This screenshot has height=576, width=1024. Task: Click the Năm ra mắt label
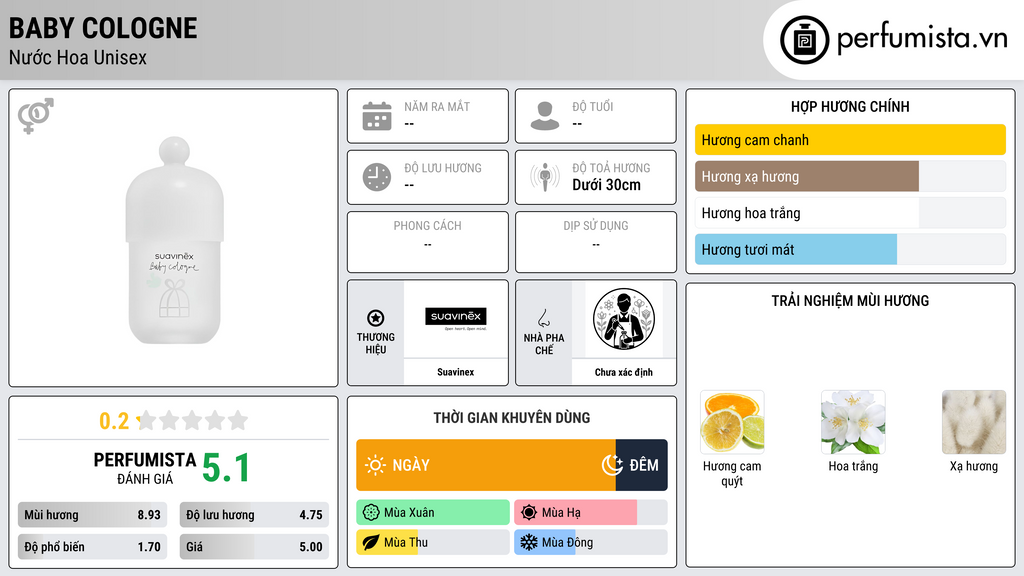tap(437, 106)
